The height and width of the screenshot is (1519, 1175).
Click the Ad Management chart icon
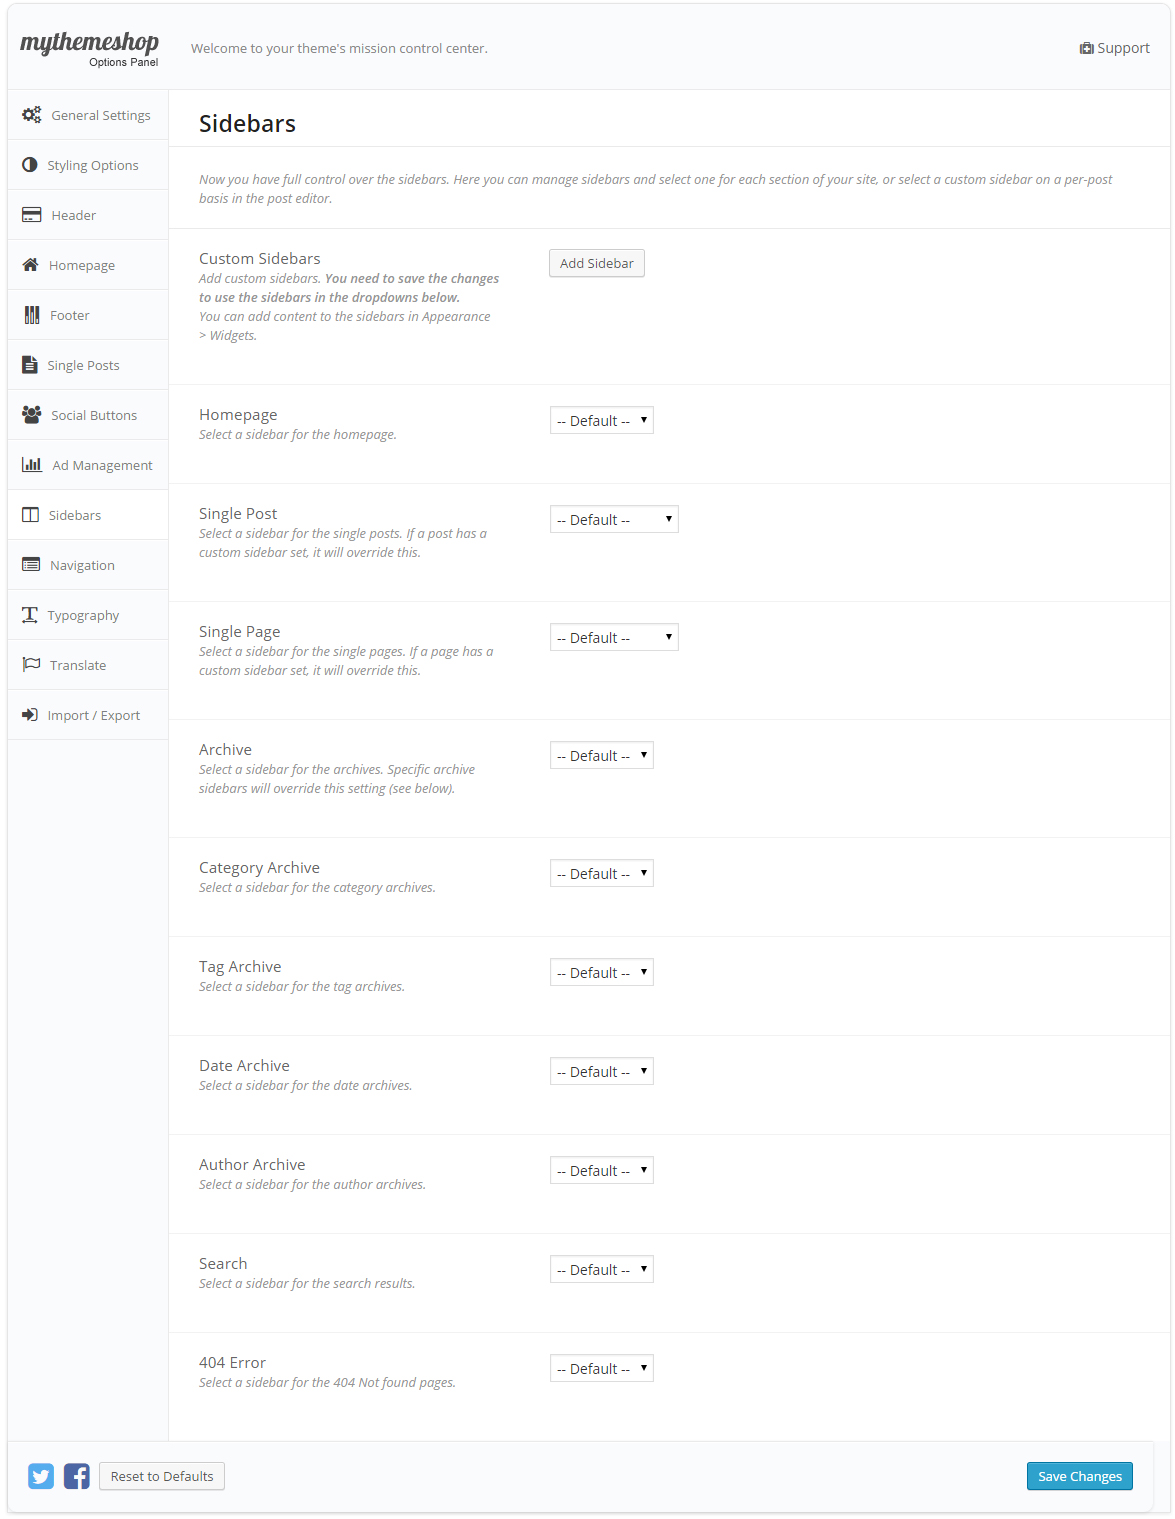click(x=32, y=465)
